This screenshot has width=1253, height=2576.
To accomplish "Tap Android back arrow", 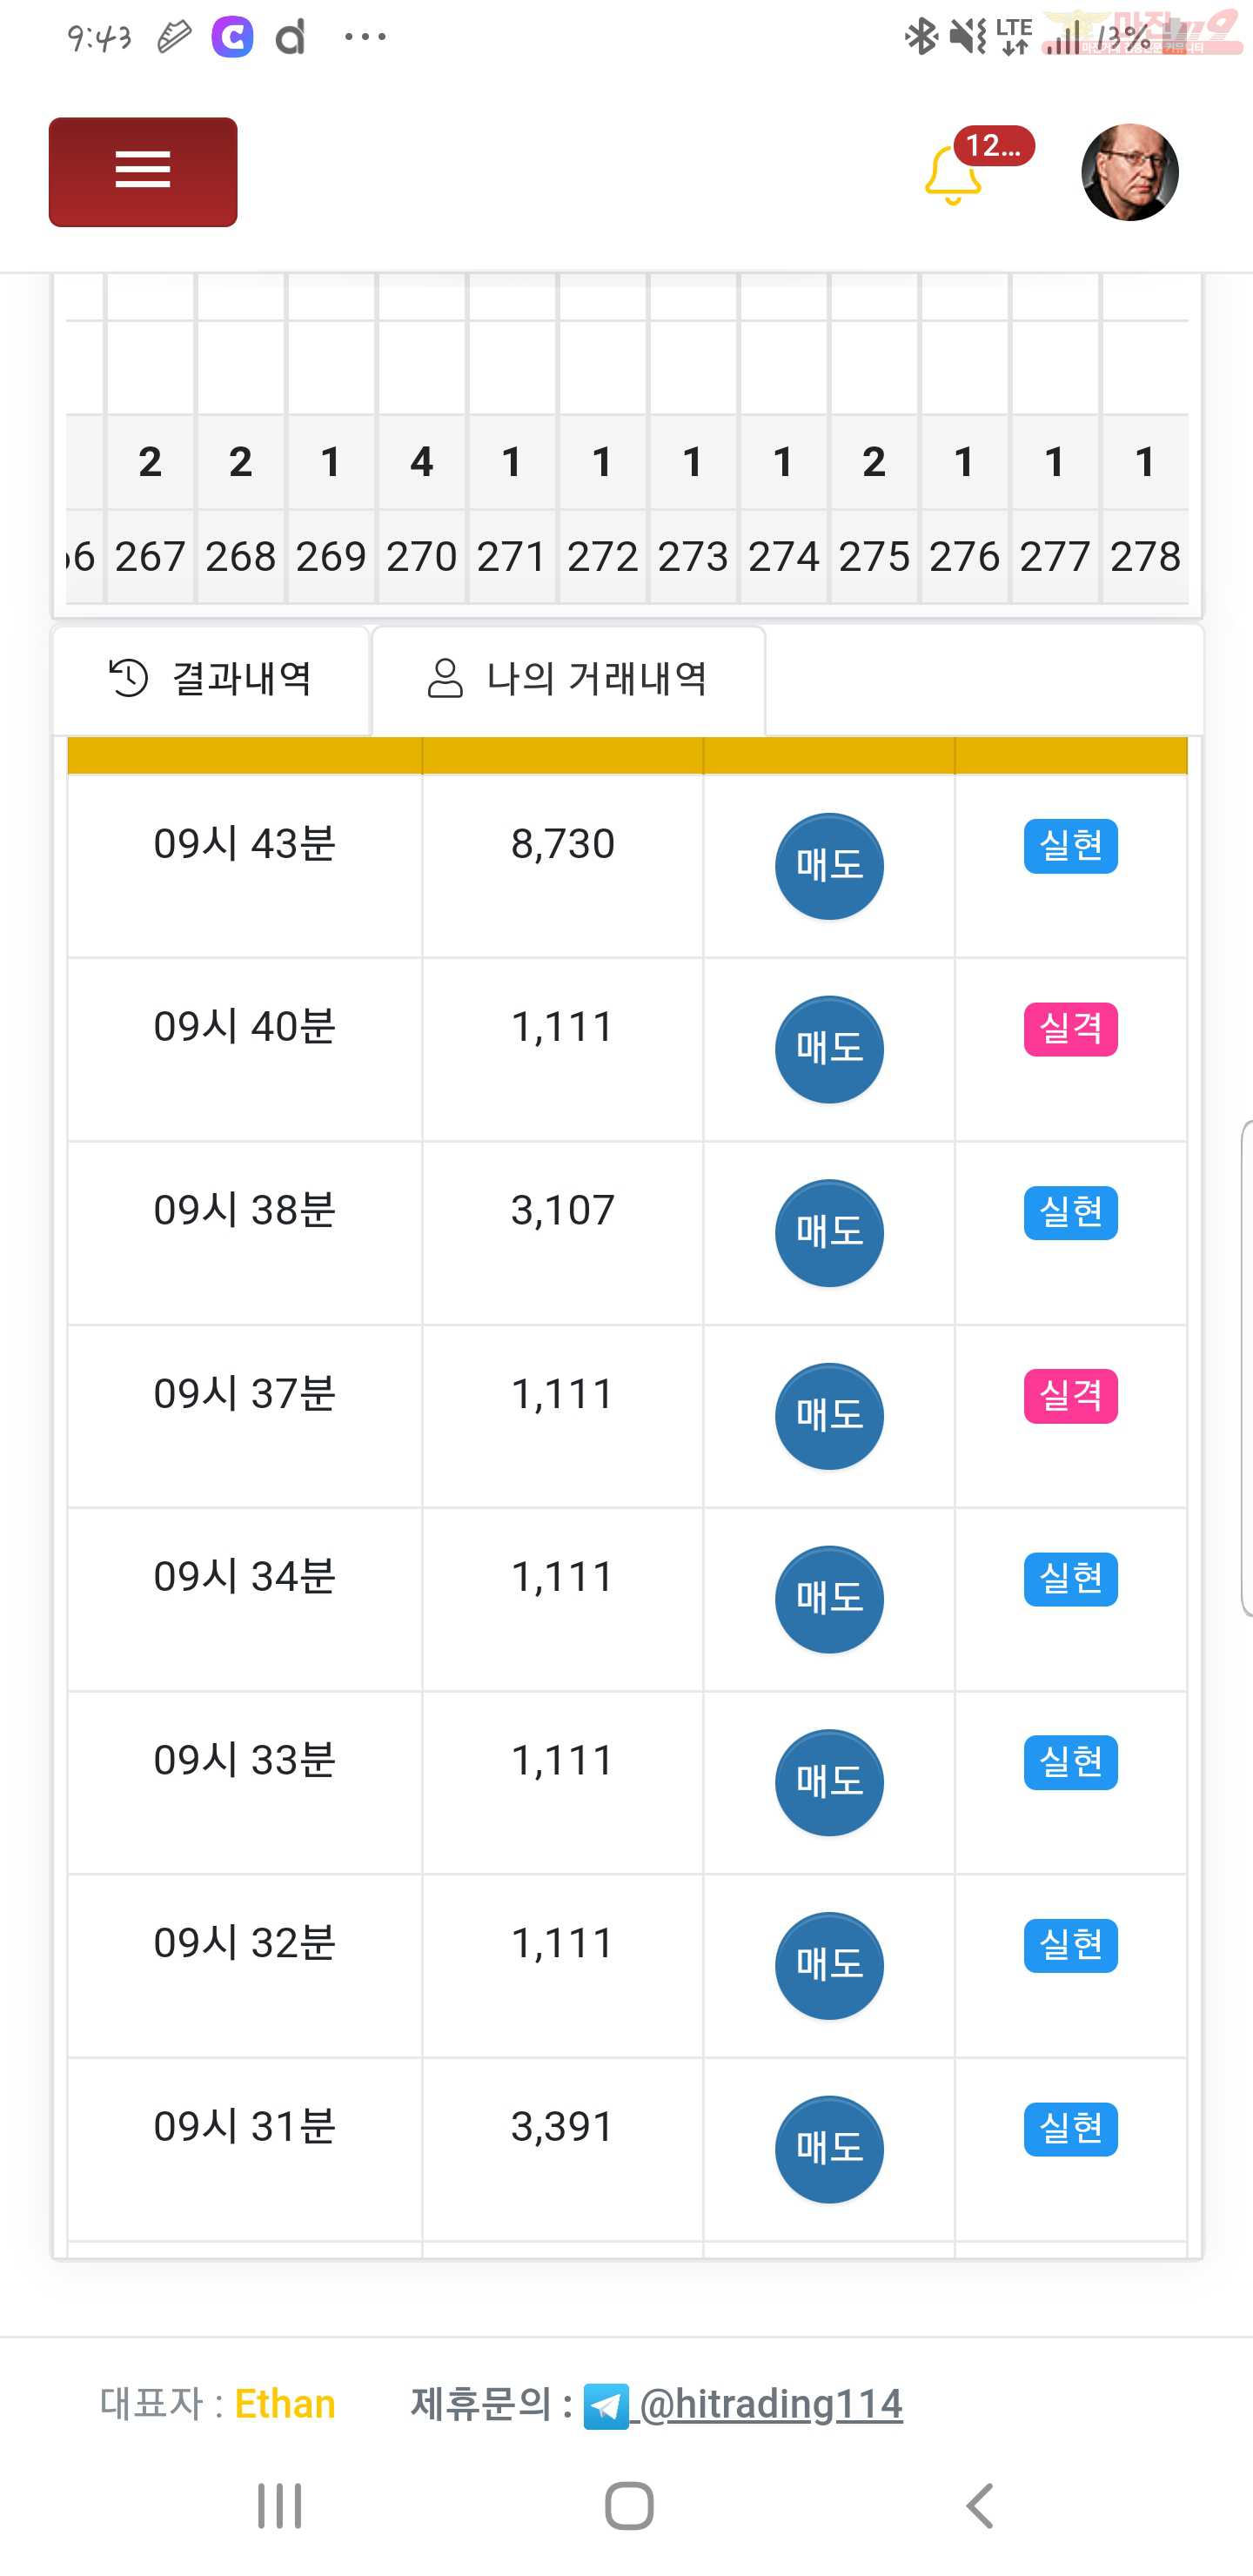I will [x=980, y=2506].
